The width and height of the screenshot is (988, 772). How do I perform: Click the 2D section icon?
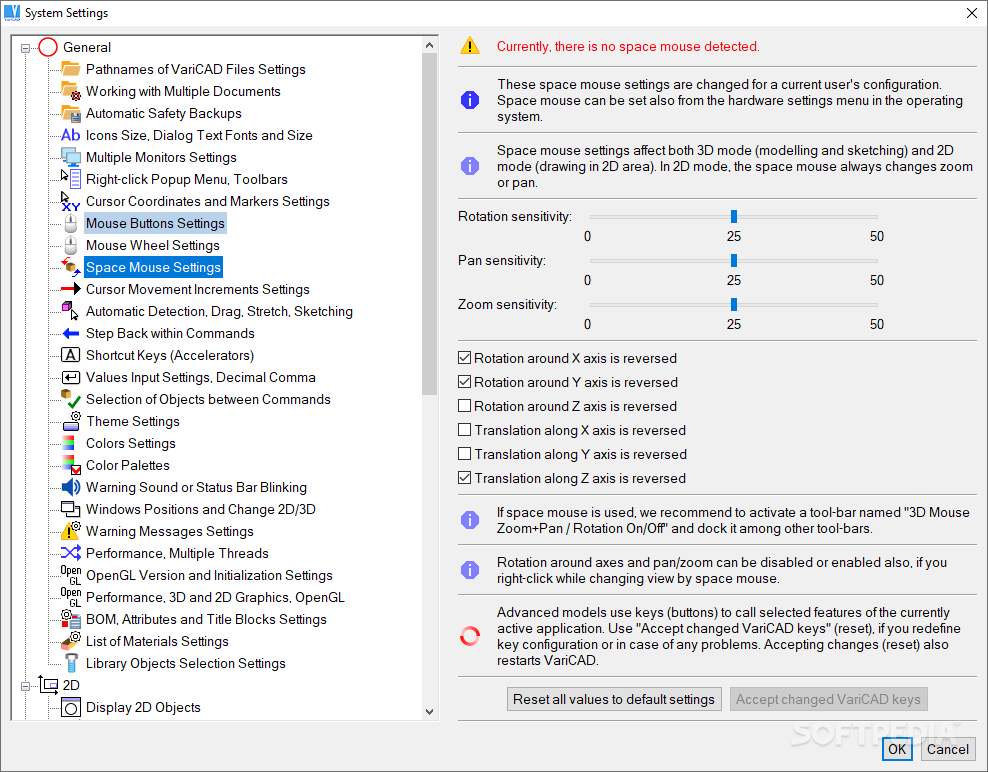(49, 685)
